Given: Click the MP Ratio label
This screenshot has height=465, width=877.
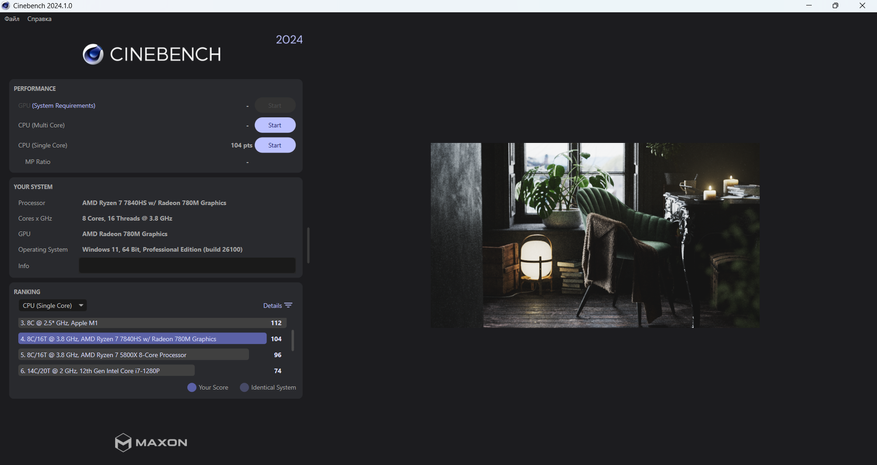Looking at the screenshot, I should tap(37, 162).
